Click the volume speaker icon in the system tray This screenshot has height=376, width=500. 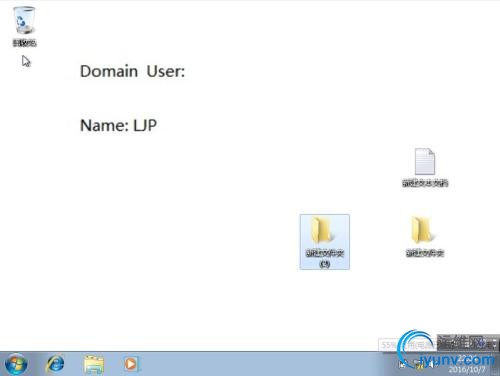pyautogui.click(x=433, y=365)
